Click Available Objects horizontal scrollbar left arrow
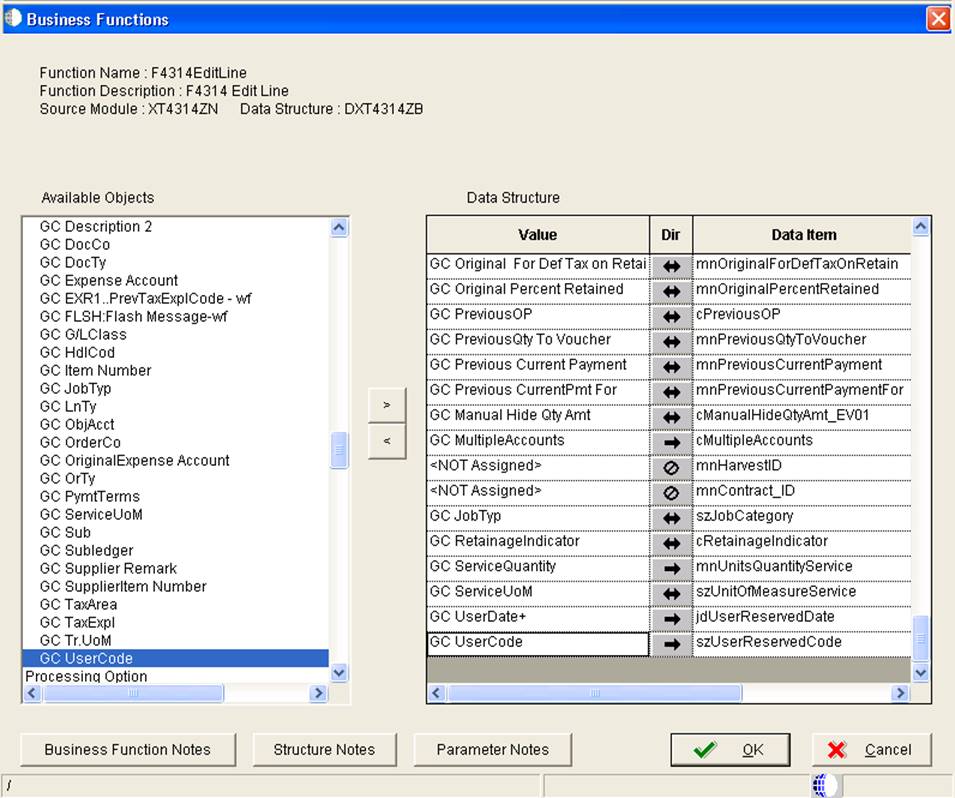Screen dimensions: 955x798 click(x=33, y=693)
